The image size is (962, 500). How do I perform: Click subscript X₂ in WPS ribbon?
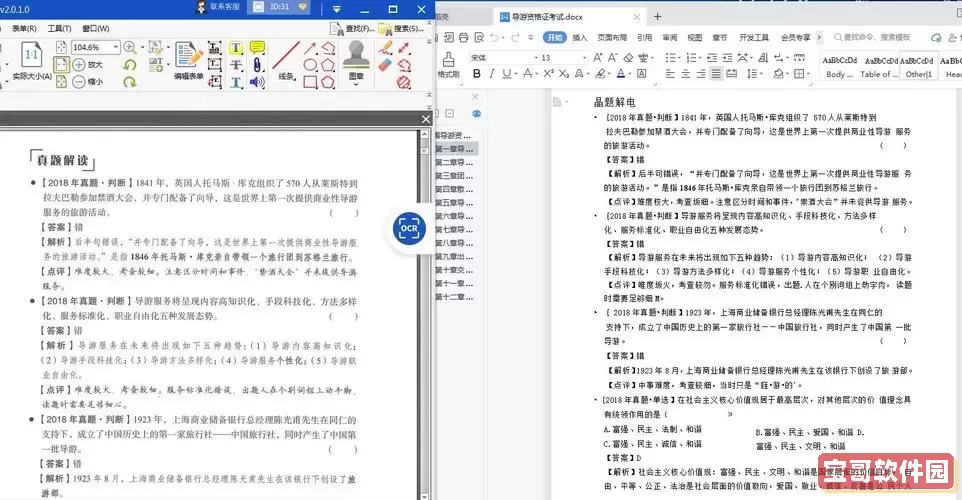(563, 74)
